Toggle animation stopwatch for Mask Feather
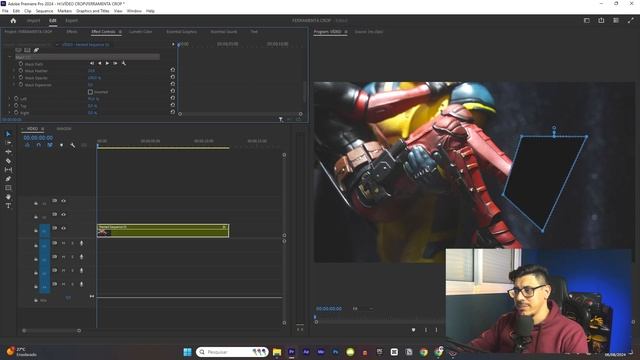The image size is (640, 360). (21, 71)
